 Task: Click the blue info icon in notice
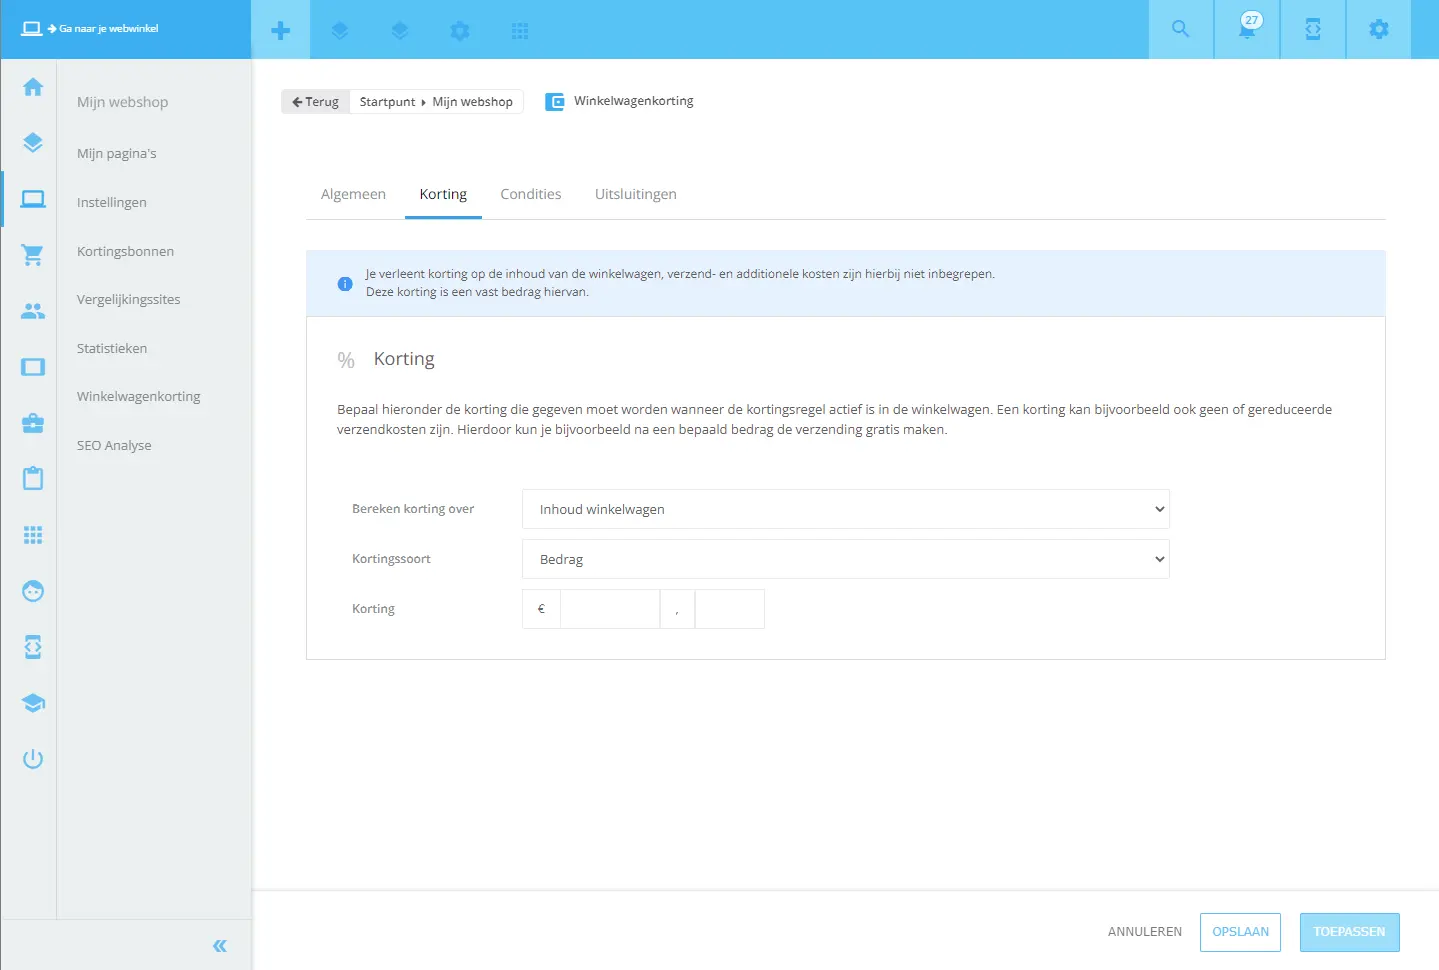tap(345, 284)
